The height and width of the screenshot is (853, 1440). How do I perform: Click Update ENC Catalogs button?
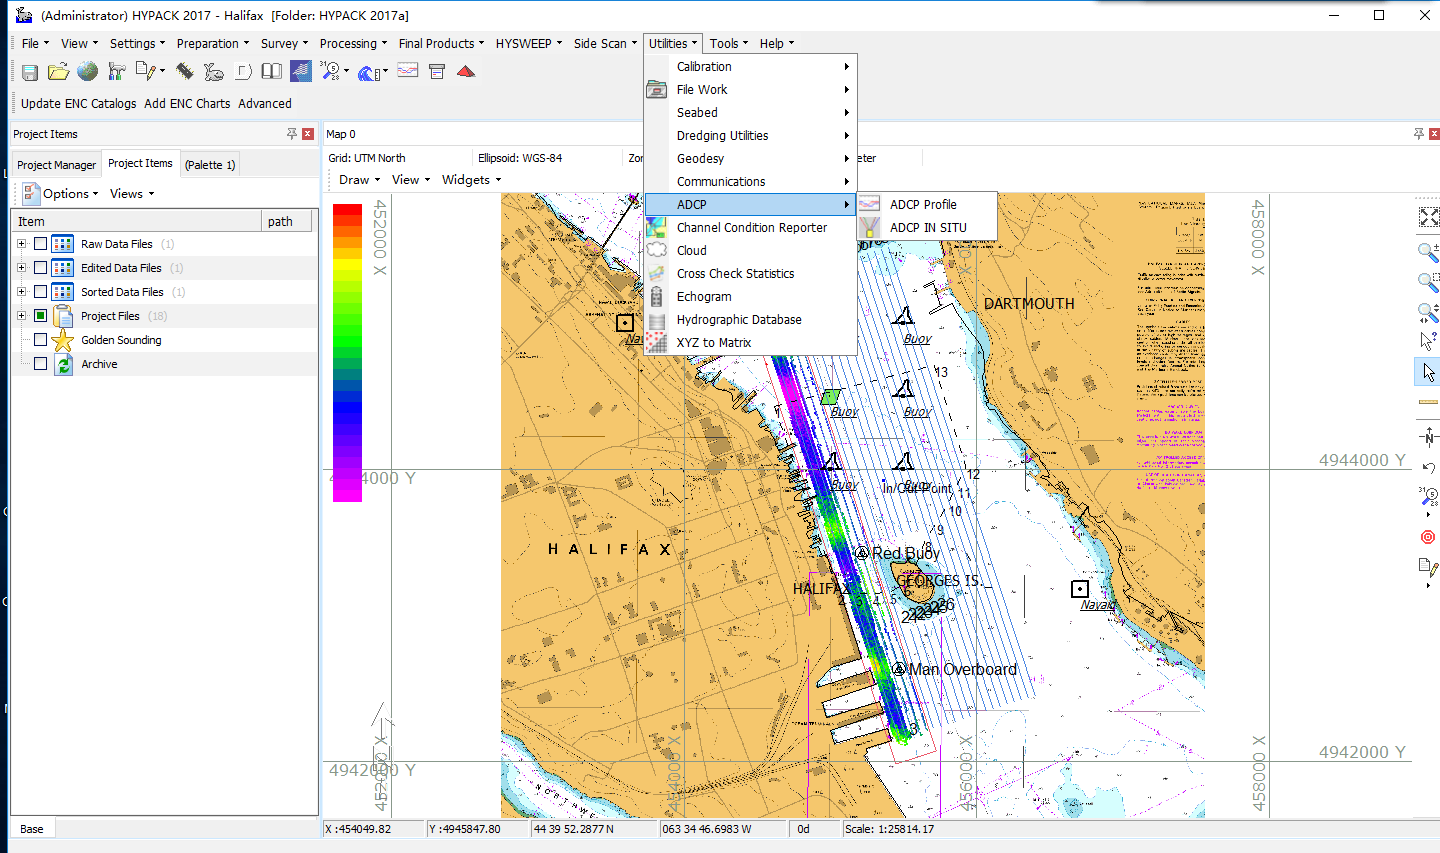(x=78, y=104)
